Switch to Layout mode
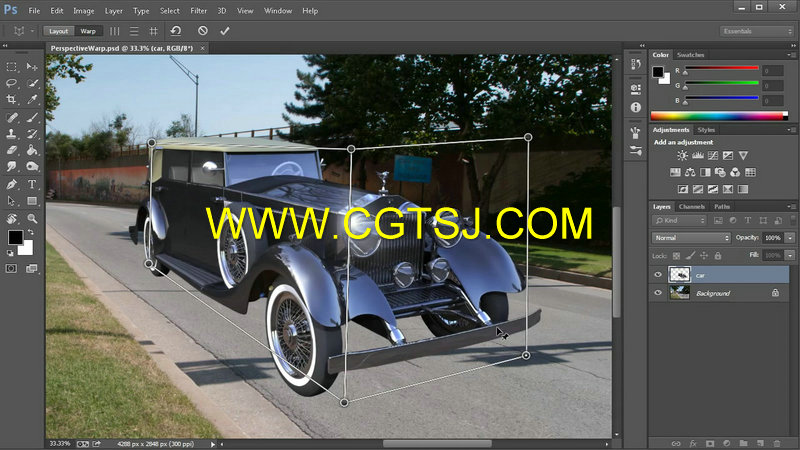800x450 pixels. click(59, 31)
